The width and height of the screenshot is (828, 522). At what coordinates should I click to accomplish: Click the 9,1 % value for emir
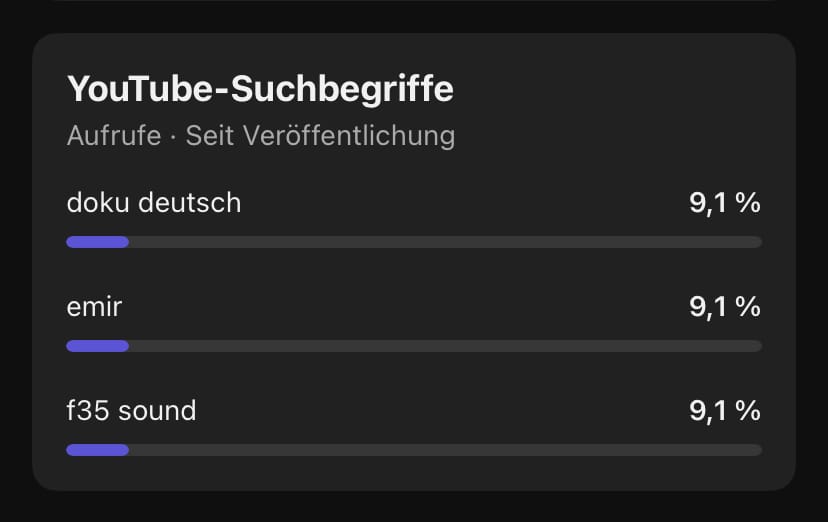pyautogui.click(x=724, y=307)
